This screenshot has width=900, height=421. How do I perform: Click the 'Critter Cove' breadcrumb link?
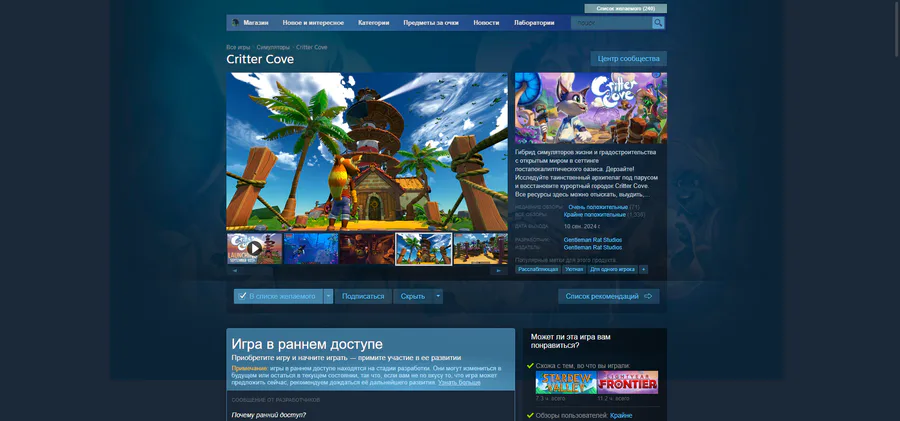pos(312,47)
